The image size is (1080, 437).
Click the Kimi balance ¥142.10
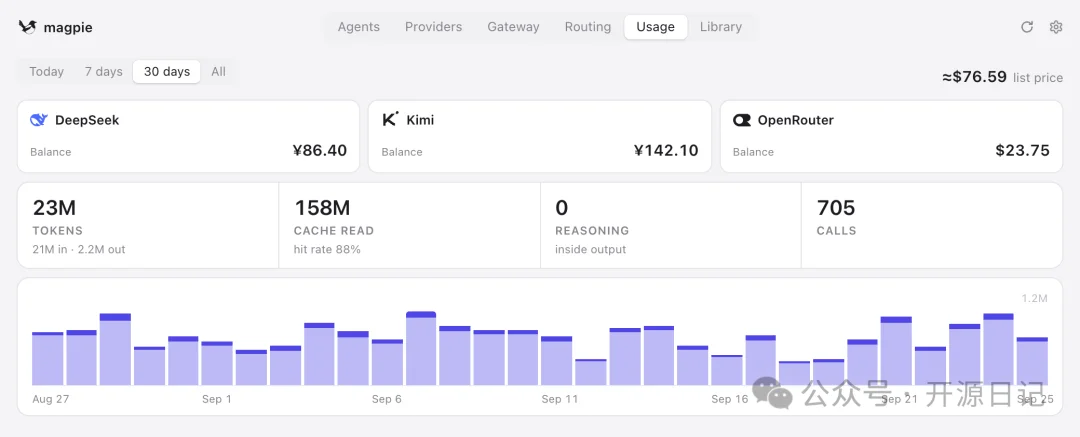[x=666, y=150]
